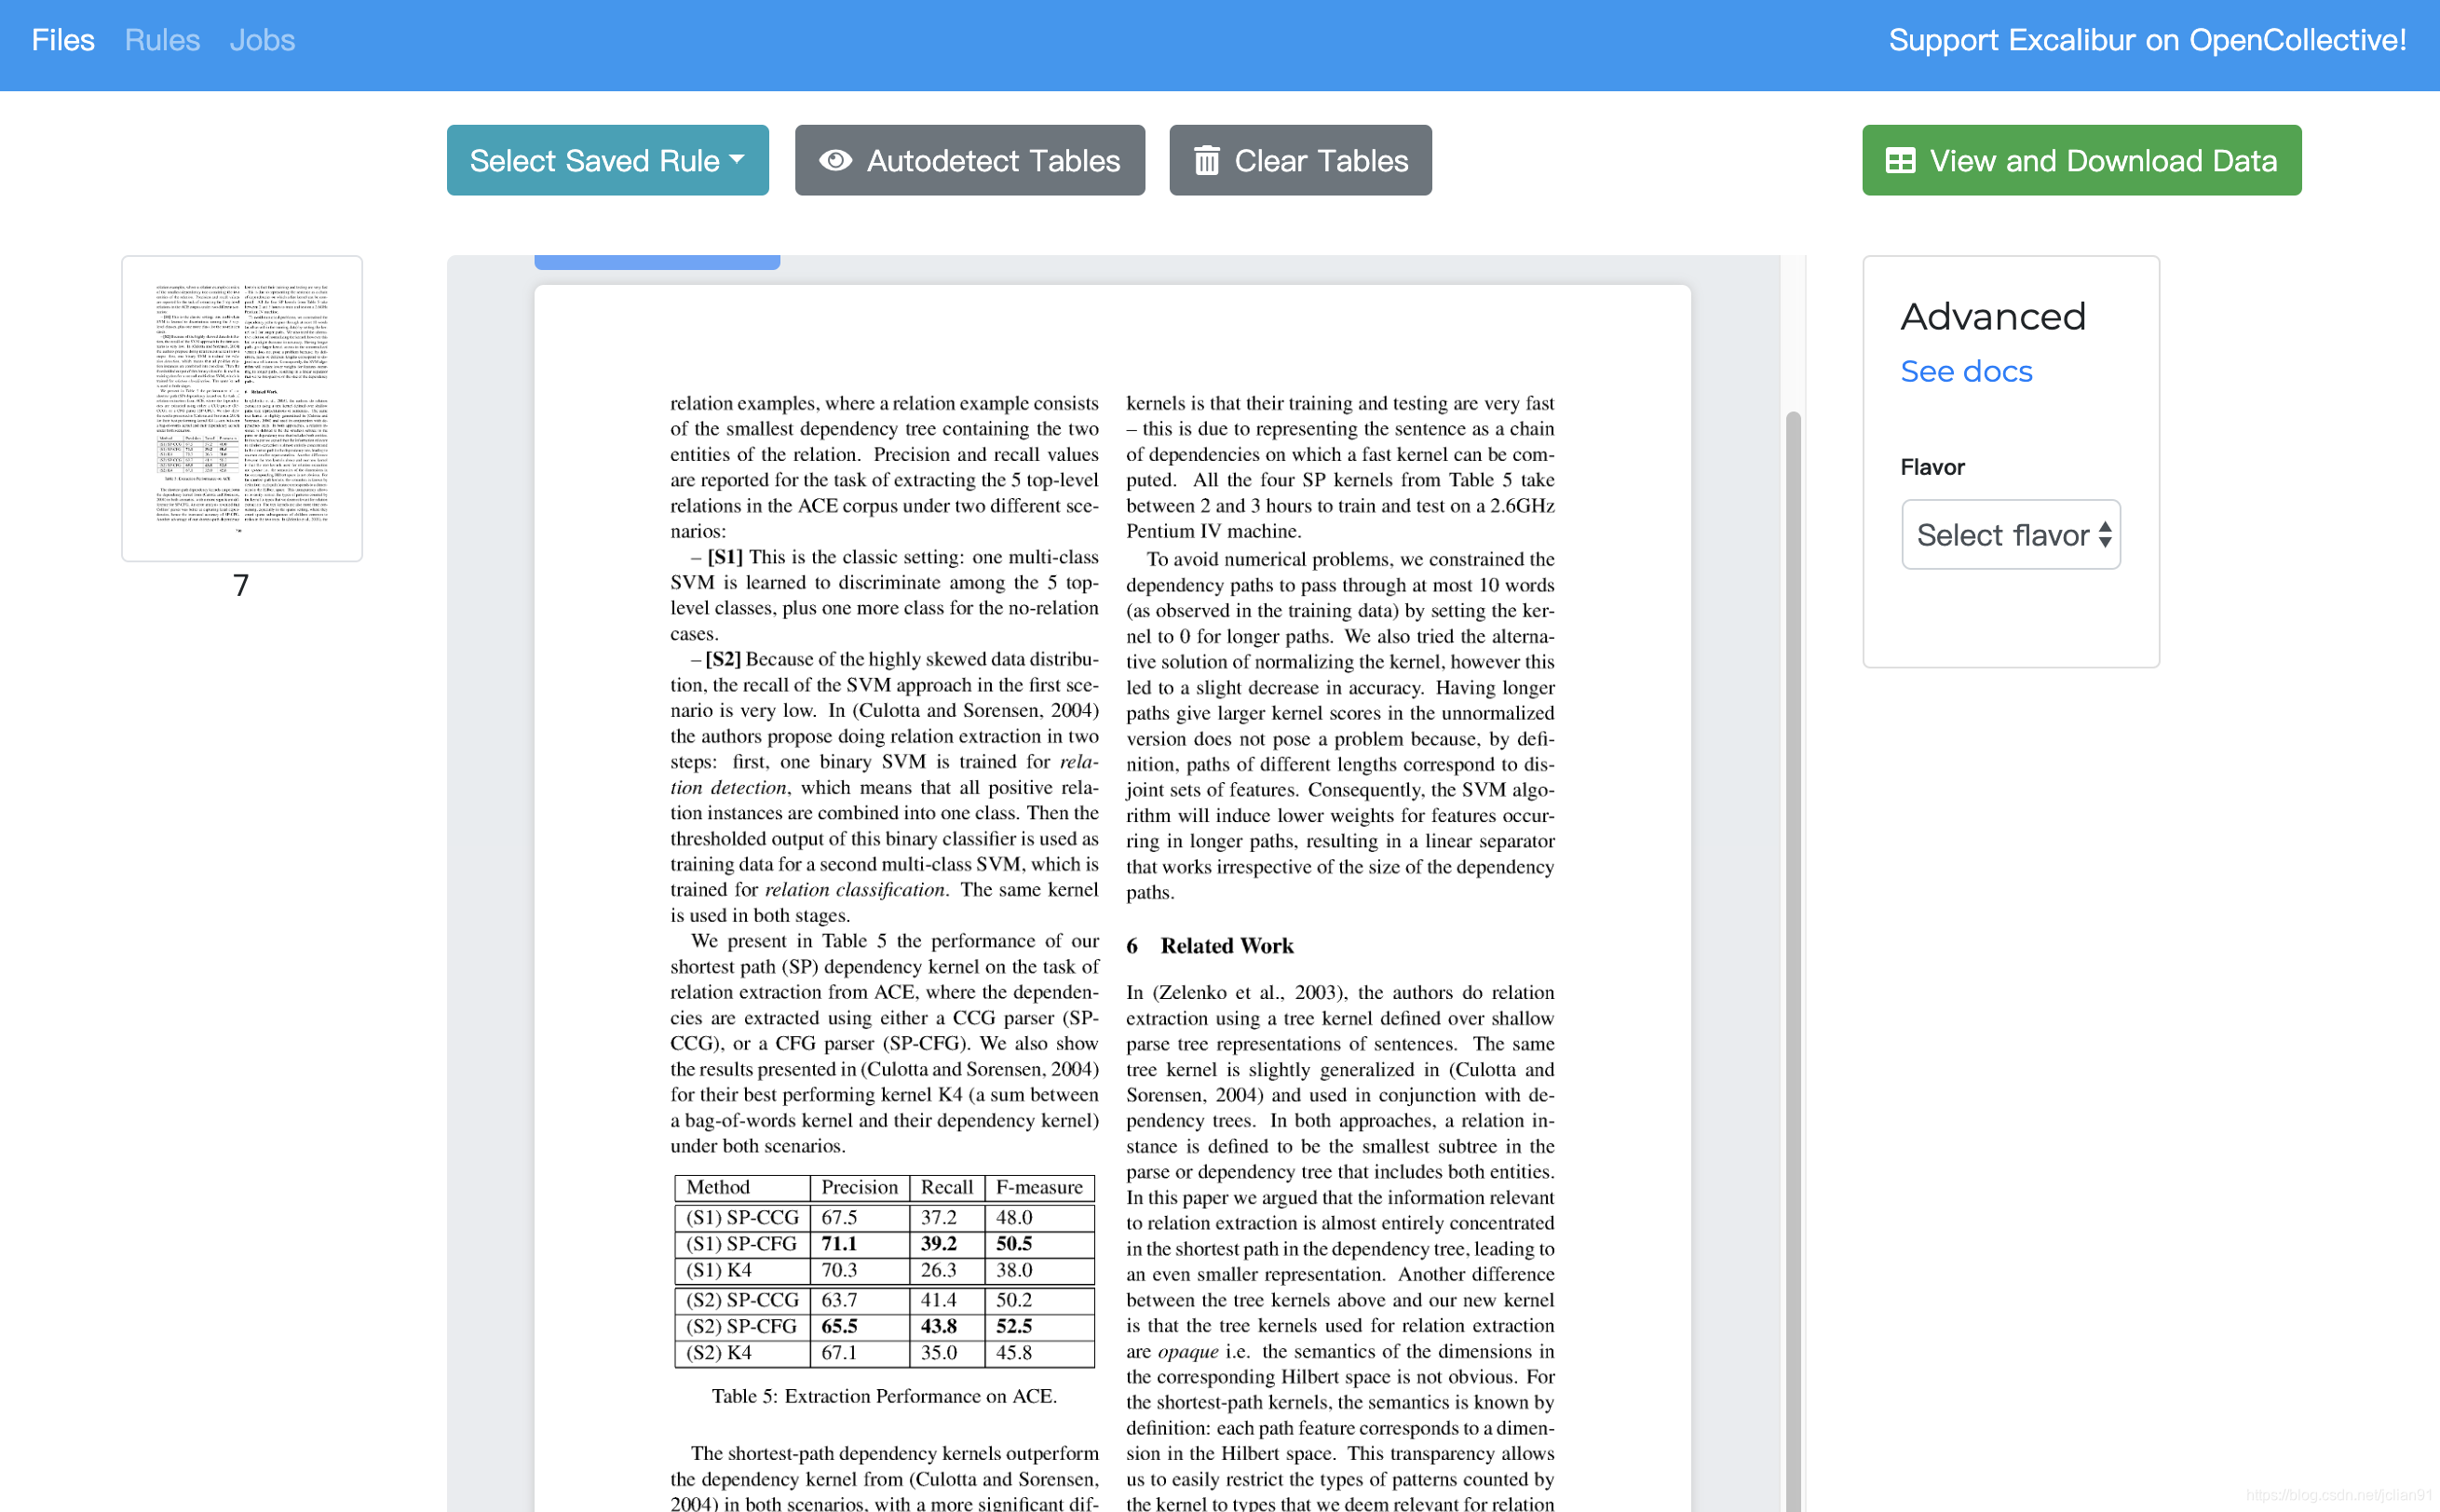Click the 'Flavor' label
The height and width of the screenshot is (1512, 2440).
(1932, 467)
